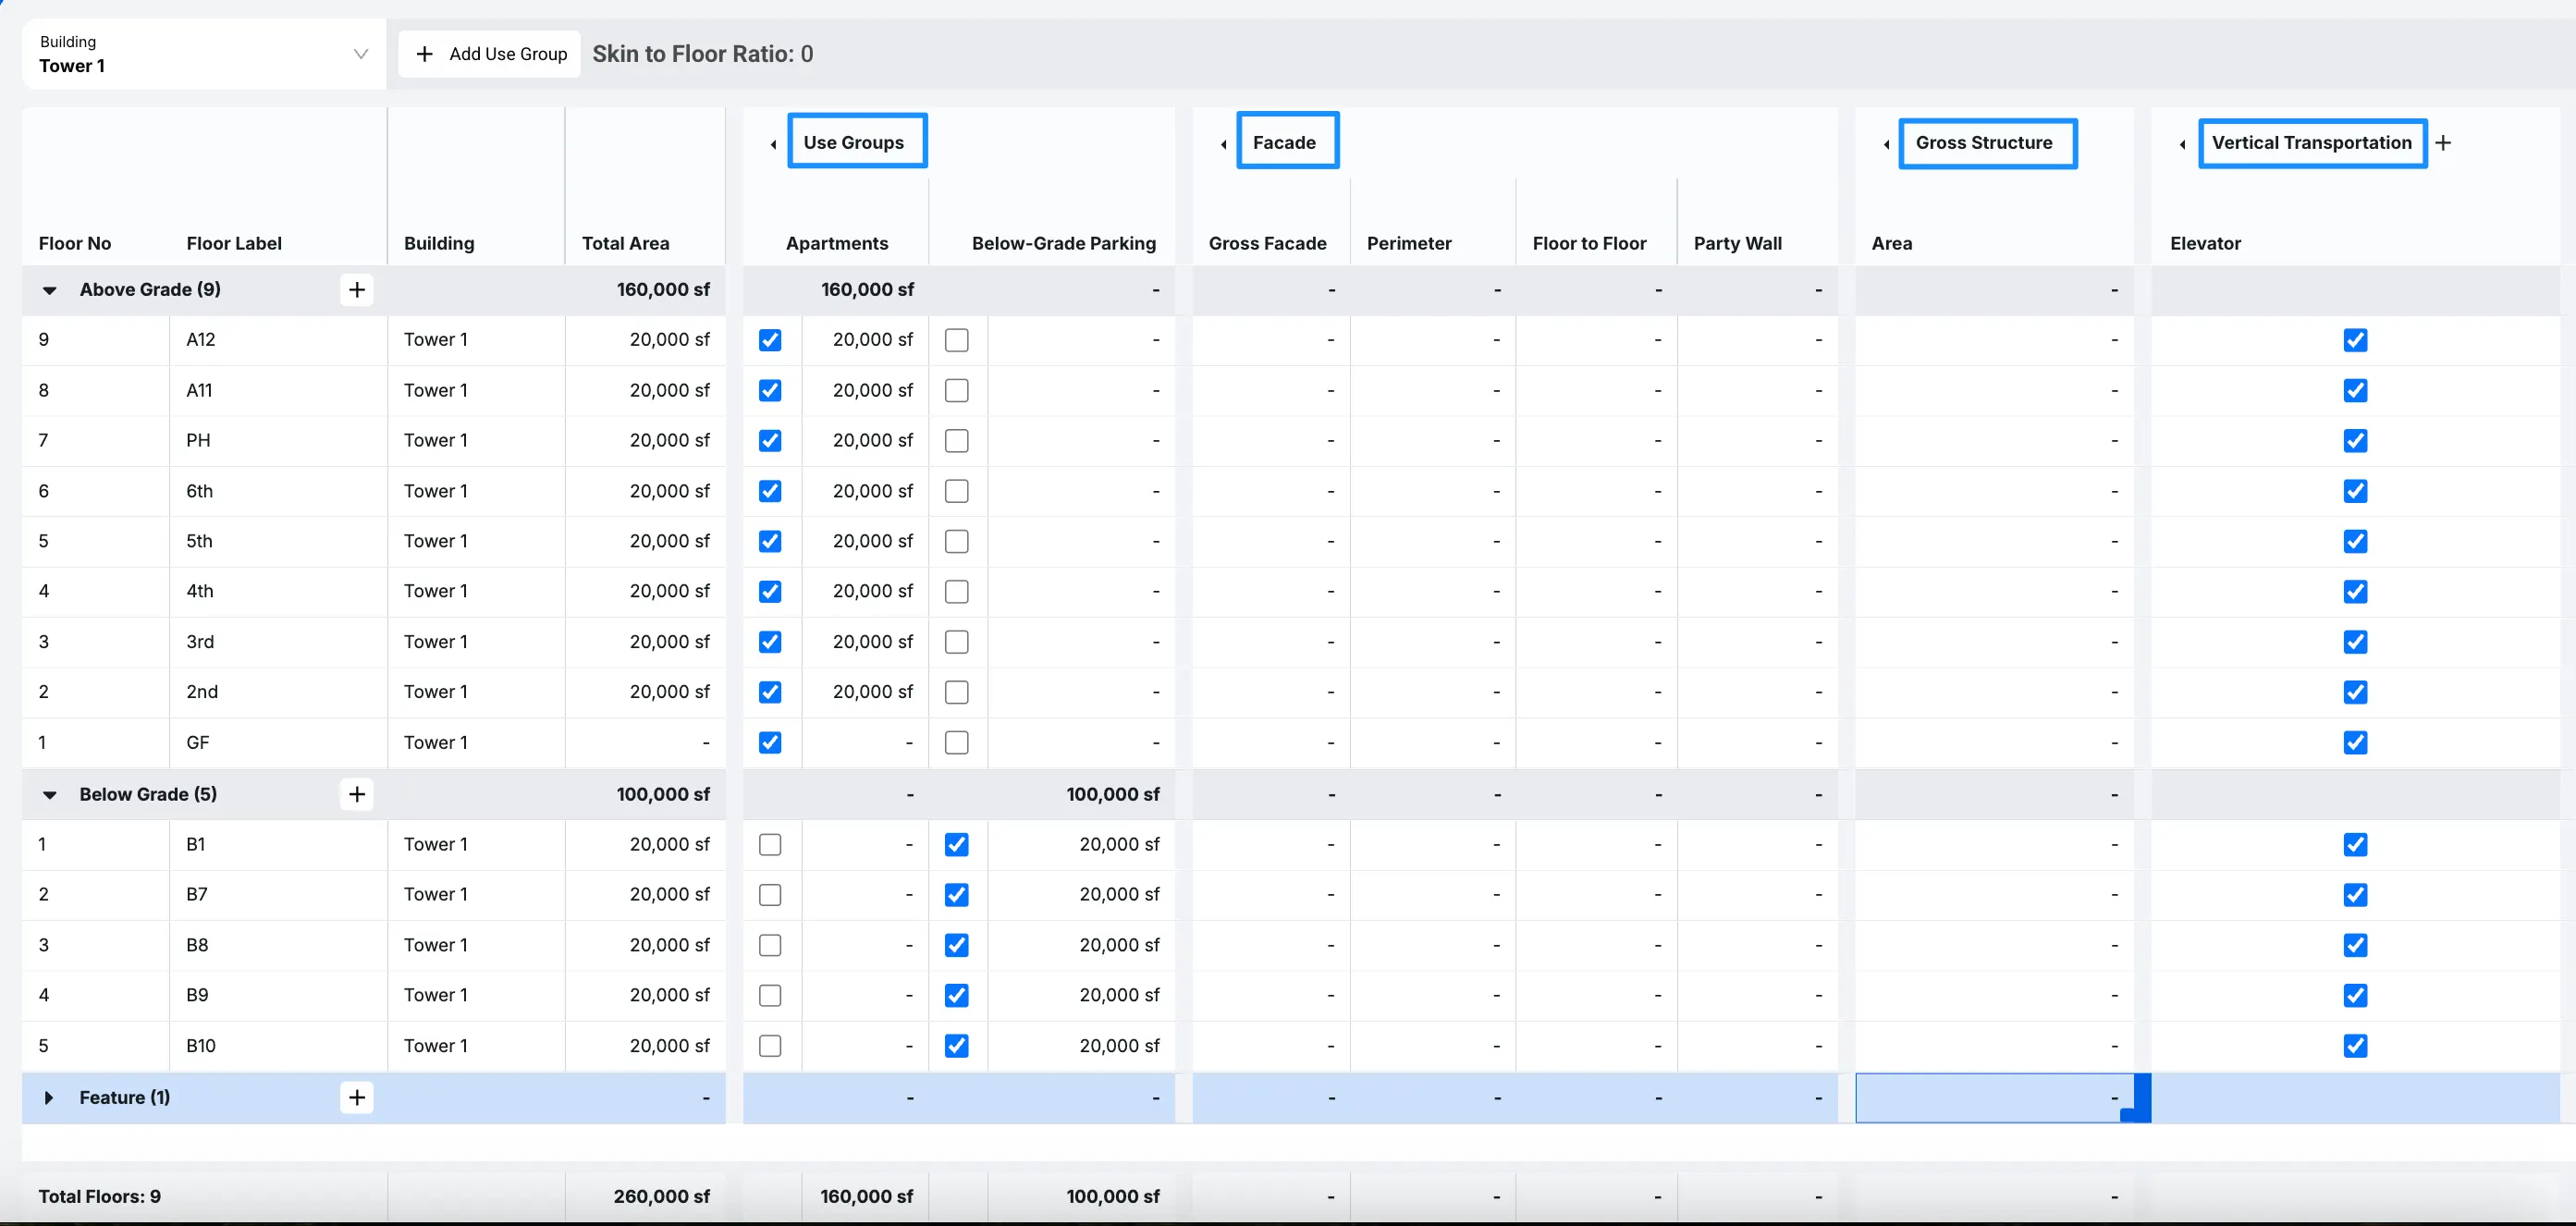Click the Add Use Group button

(490, 54)
